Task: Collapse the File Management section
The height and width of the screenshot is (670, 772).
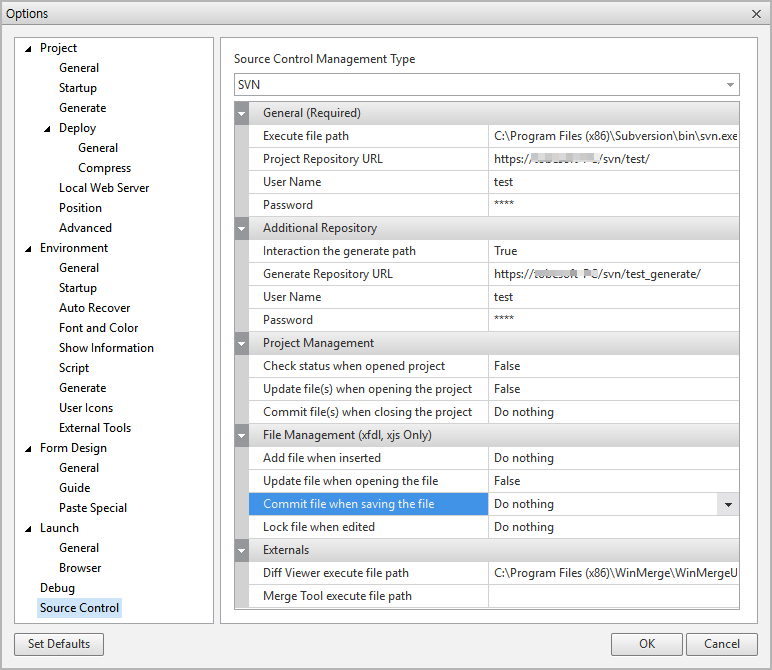Action: click(x=241, y=435)
